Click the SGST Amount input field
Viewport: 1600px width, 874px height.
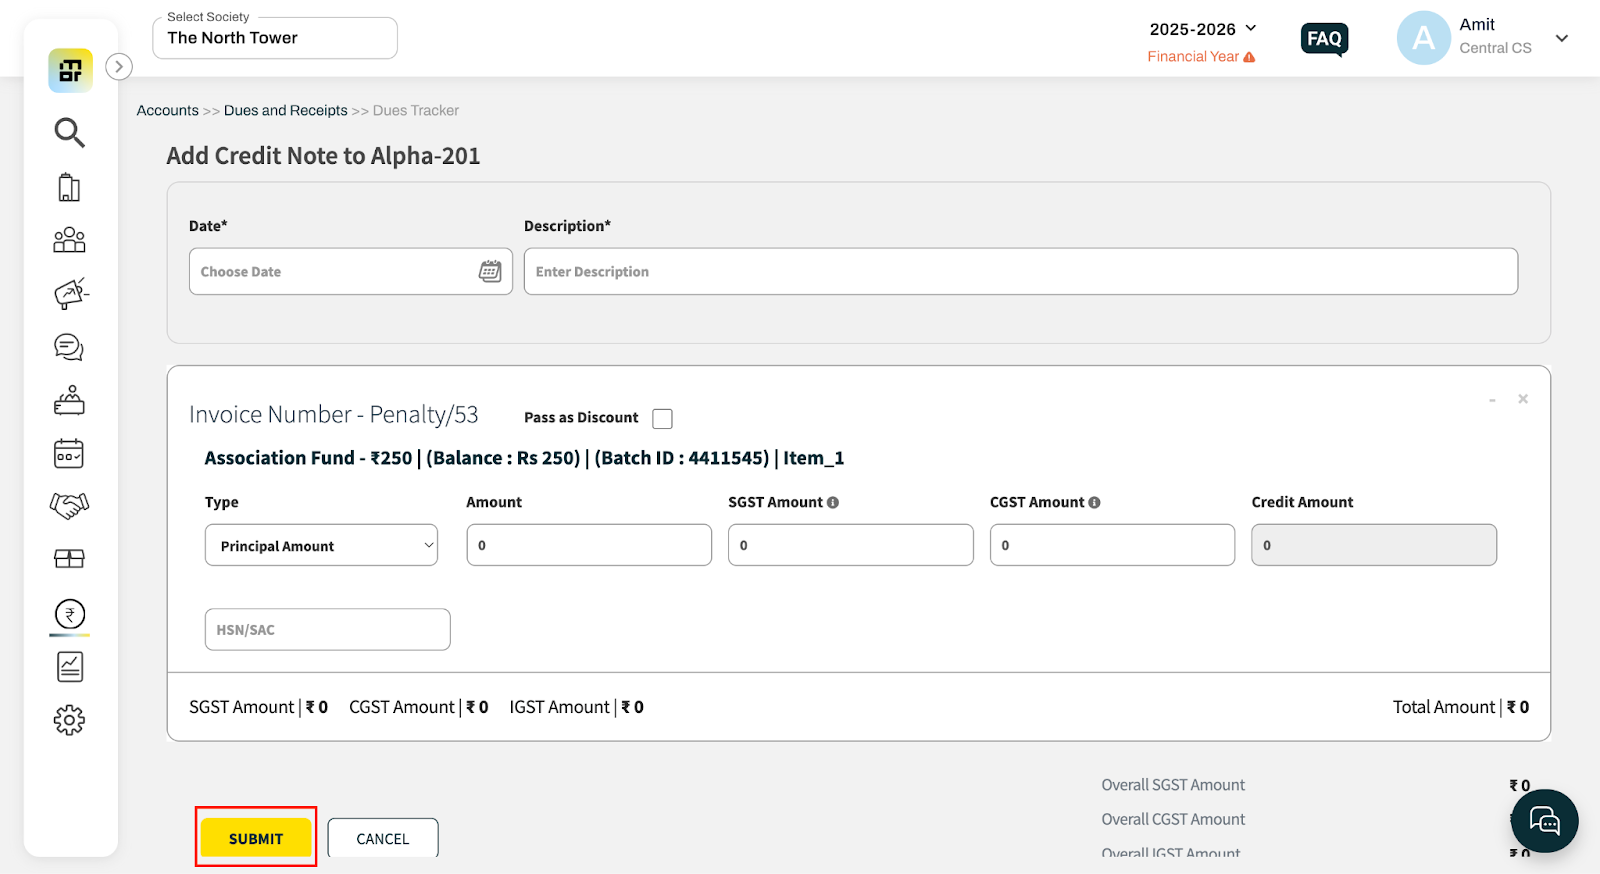coord(851,545)
